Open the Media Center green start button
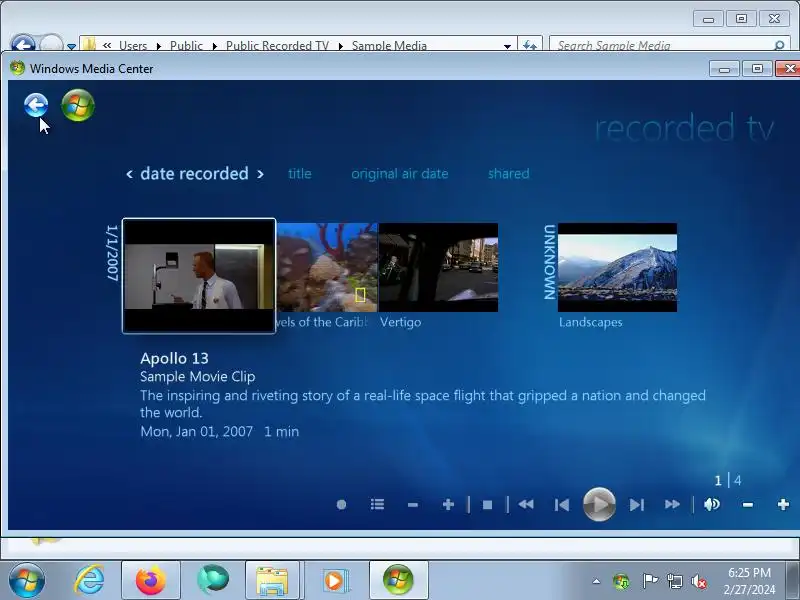This screenshot has height=600, width=800. coord(78,106)
